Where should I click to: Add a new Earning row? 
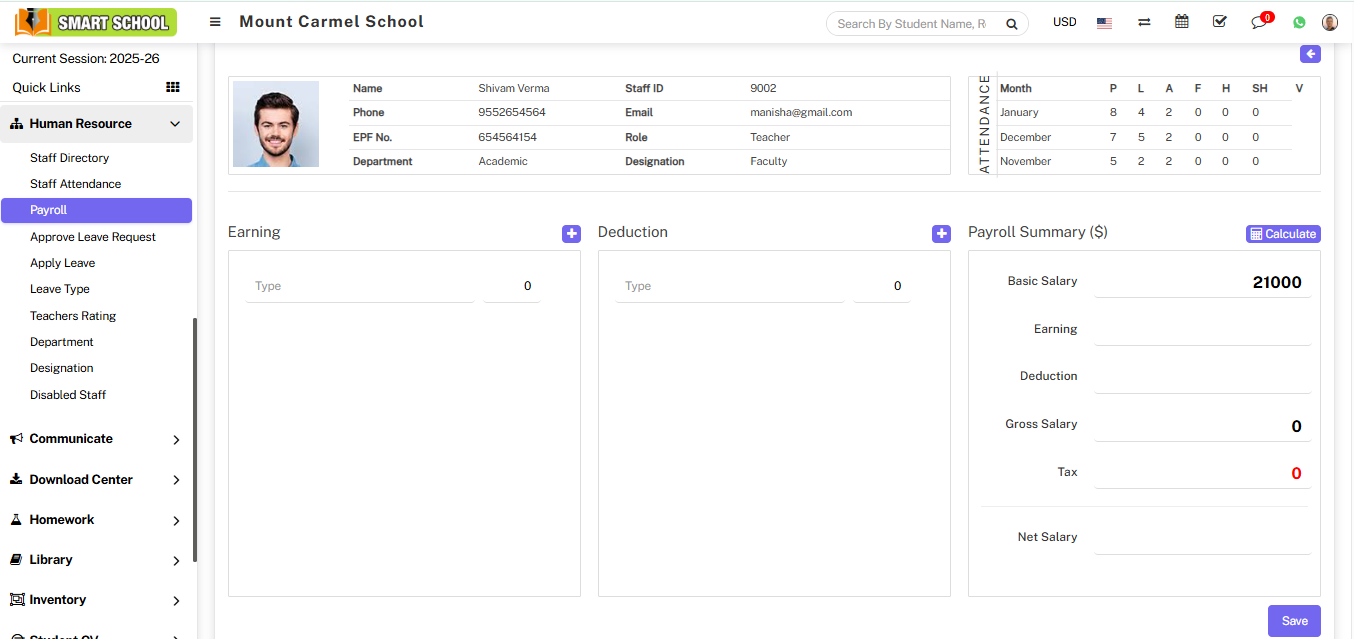click(x=571, y=234)
